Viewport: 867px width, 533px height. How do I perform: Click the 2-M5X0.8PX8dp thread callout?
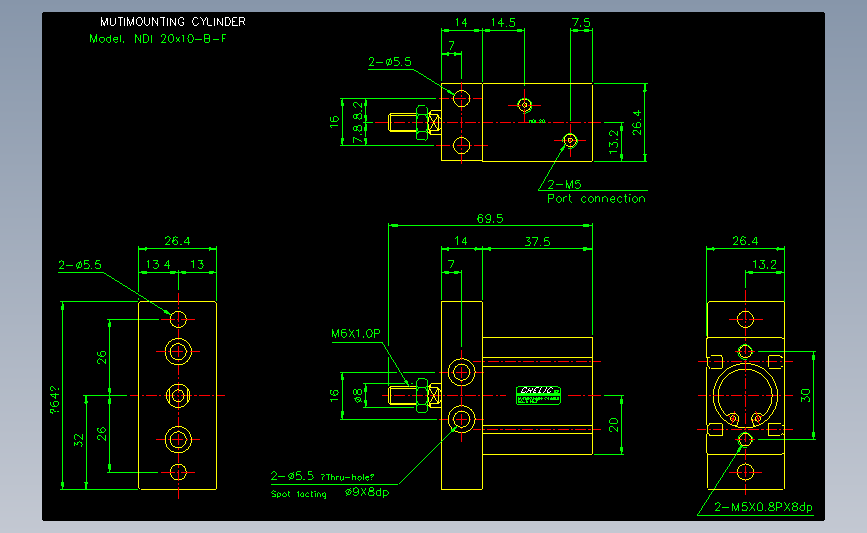[763, 507]
